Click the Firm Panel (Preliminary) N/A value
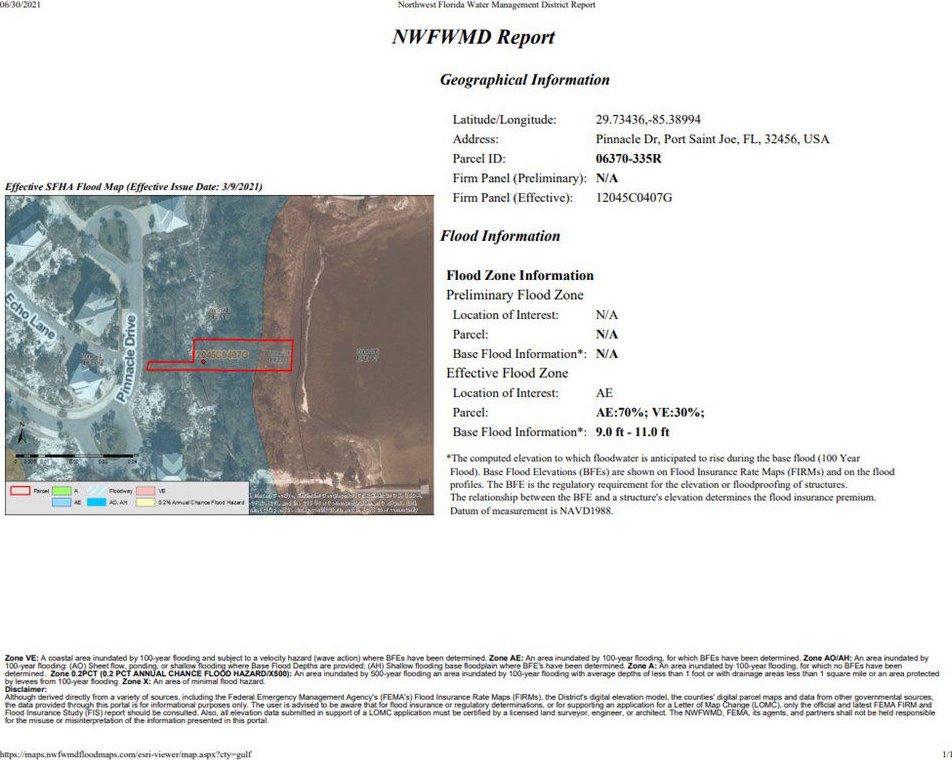Screen dimensions: 952x760 (x=607, y=178)
